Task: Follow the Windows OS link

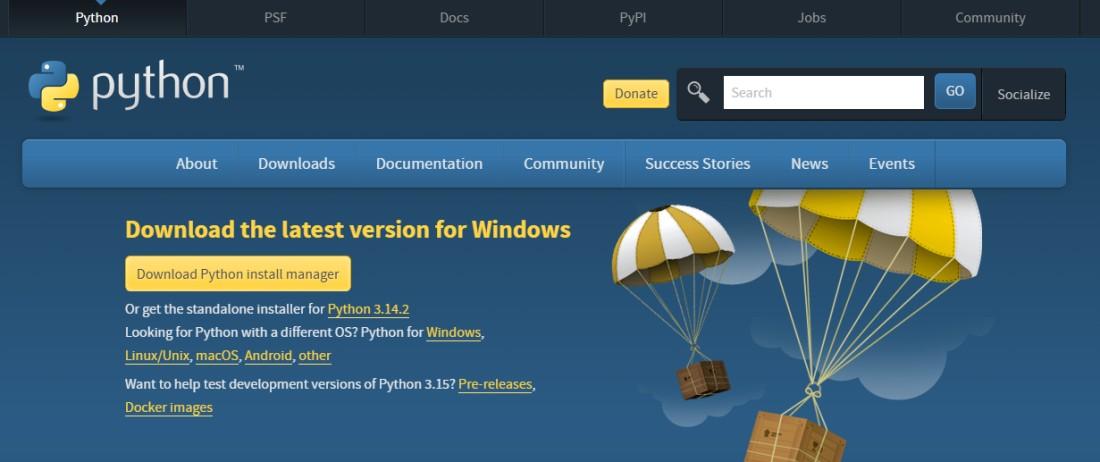Action: coord(454,332)
